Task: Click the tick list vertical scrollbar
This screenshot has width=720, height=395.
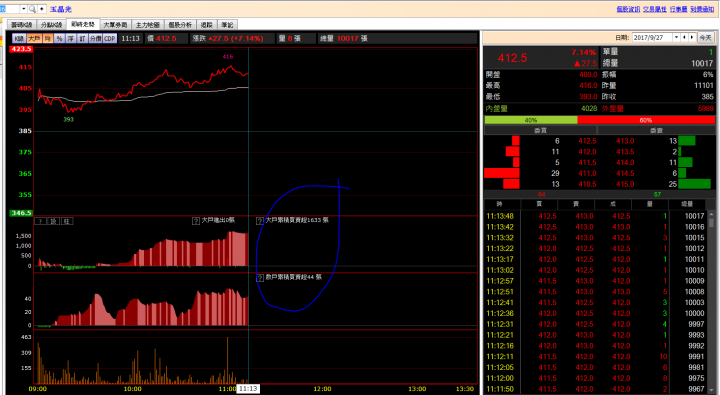Action: 711,303
